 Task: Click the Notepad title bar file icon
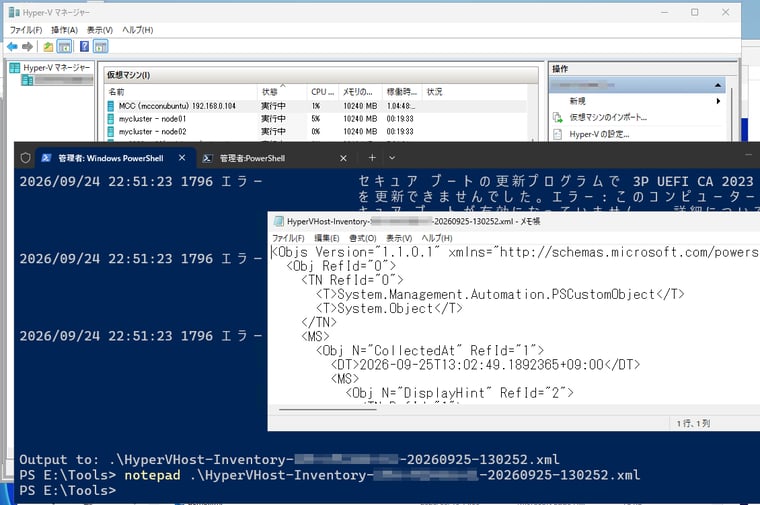pyautogui.click(x=279, y=221)
